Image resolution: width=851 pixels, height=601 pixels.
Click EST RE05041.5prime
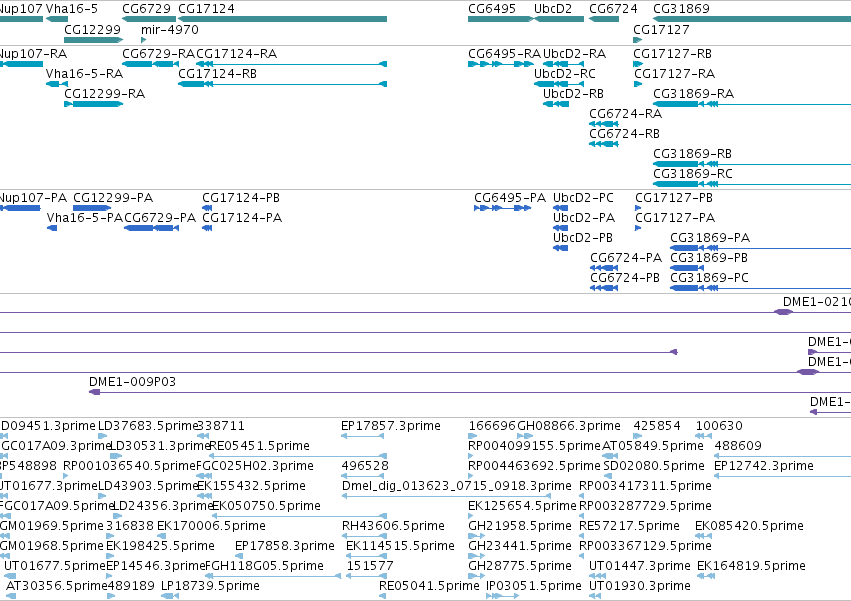(x=383, y=596)
